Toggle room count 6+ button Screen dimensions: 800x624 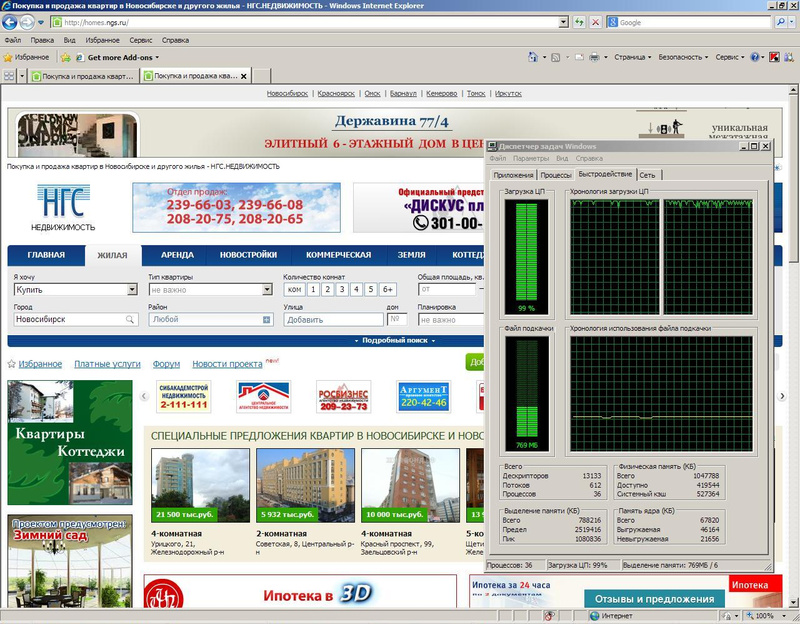click(x=388, y=289)
